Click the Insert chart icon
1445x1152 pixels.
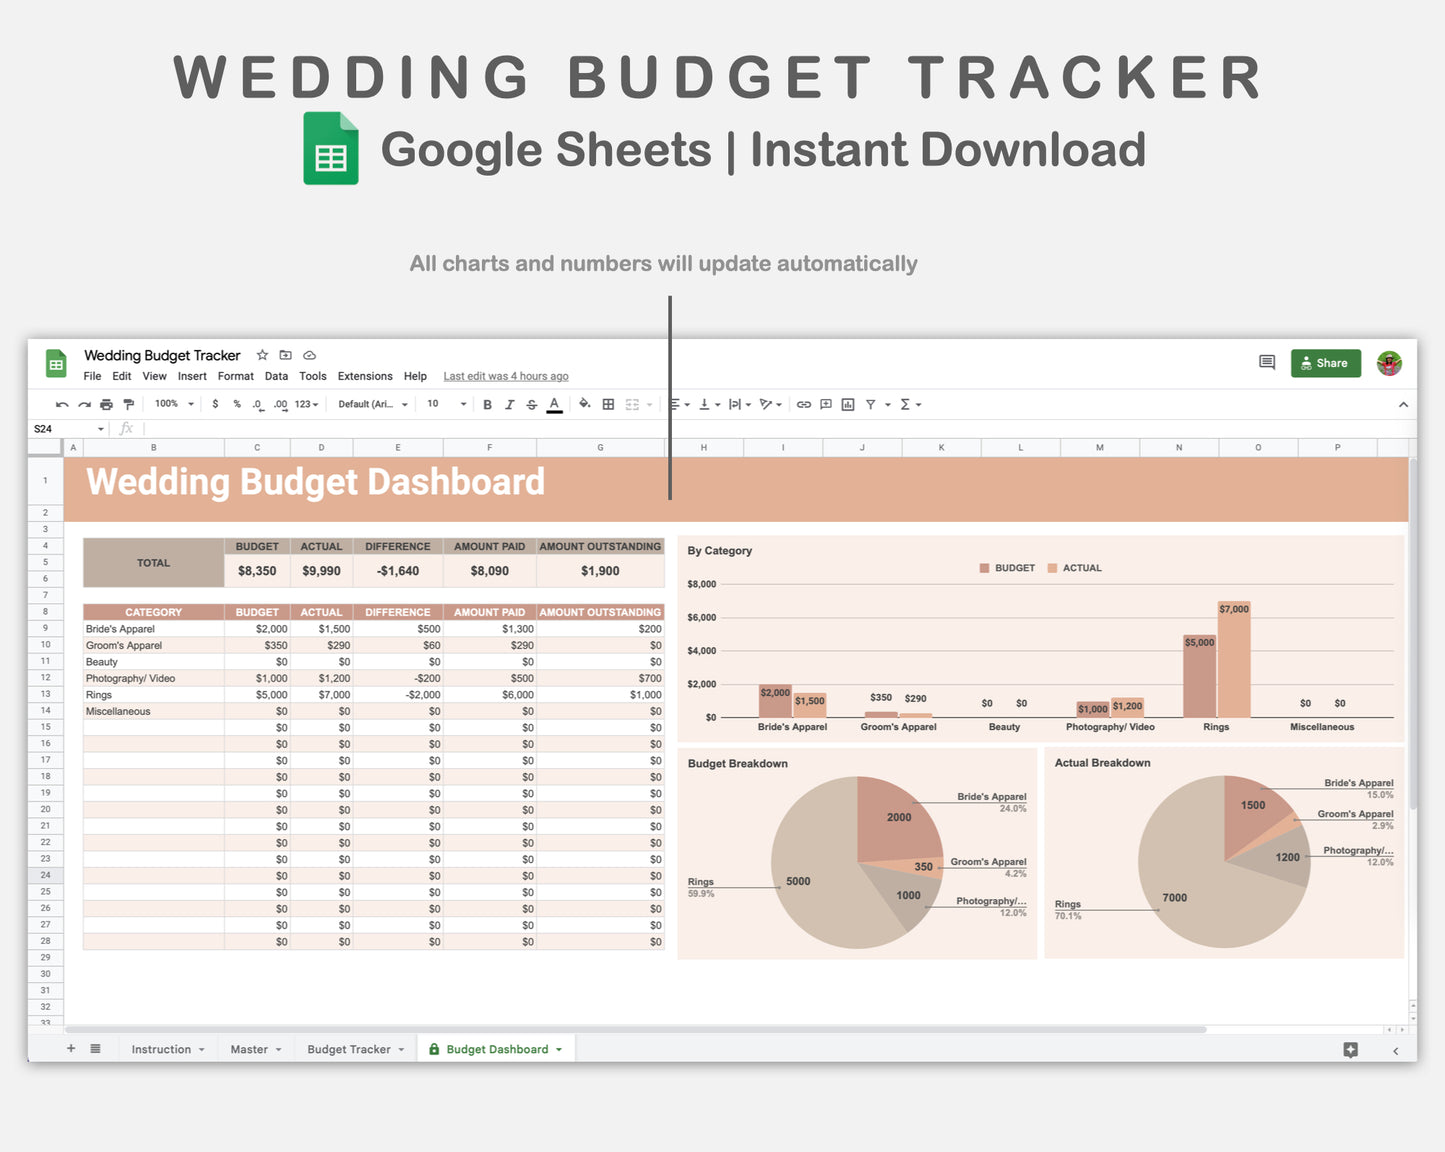(848, 404)
